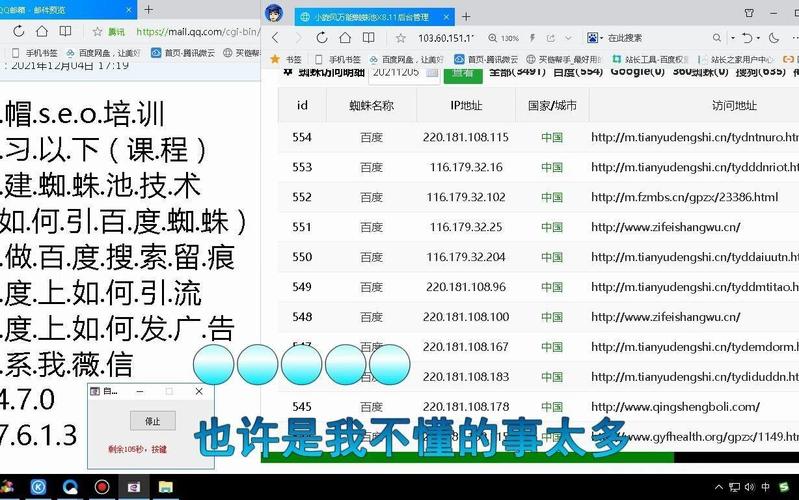The width and height of the screenshot is (799, 500).
Task: Expand the dropdown arrow beside magnifier
Action: (x=733, y=38)
